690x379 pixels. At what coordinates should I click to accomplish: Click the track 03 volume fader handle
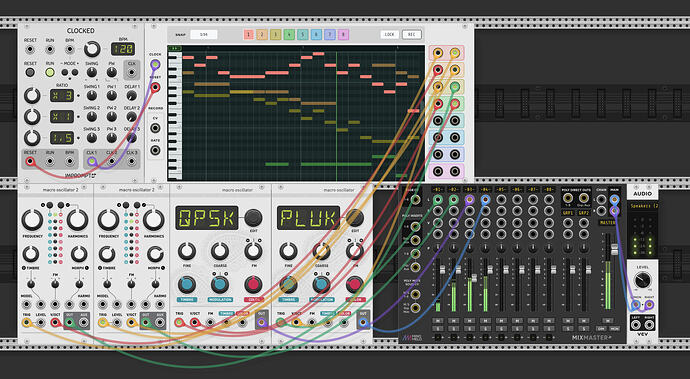pos(474,278)
